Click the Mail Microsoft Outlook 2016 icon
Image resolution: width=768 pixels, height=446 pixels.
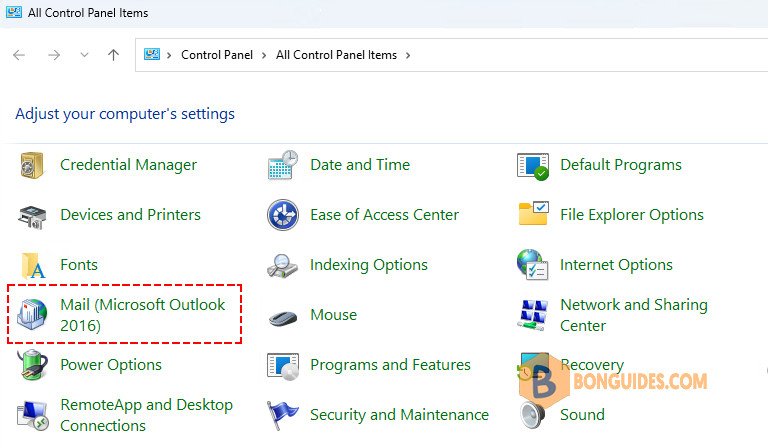pos(32,314)
